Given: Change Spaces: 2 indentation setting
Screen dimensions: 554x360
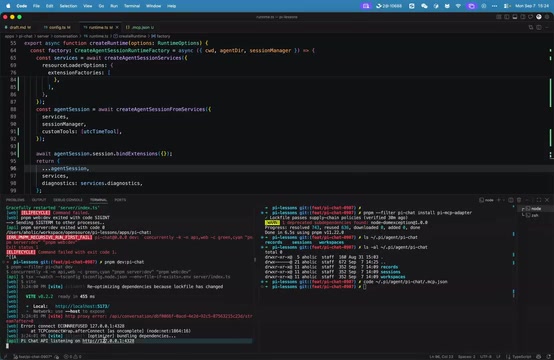Looking at the screenshot, I should (x=466, y=356).
